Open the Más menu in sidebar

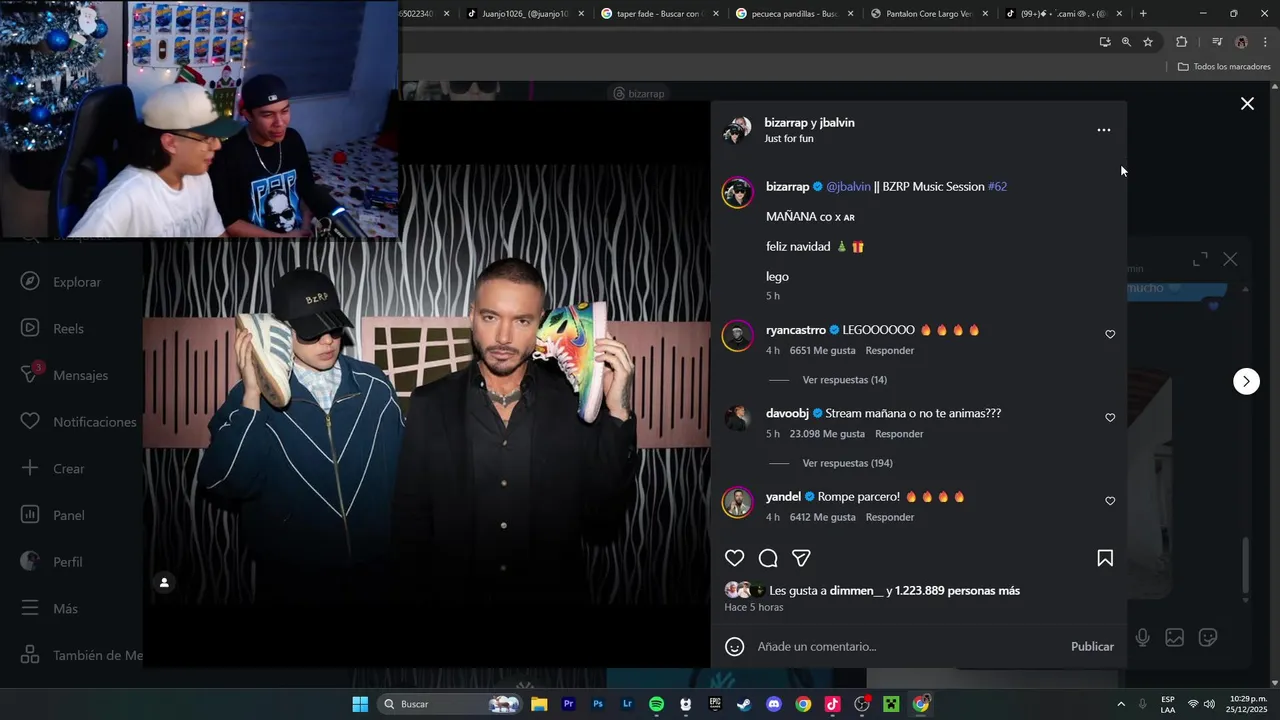click(x=50, y=608)
